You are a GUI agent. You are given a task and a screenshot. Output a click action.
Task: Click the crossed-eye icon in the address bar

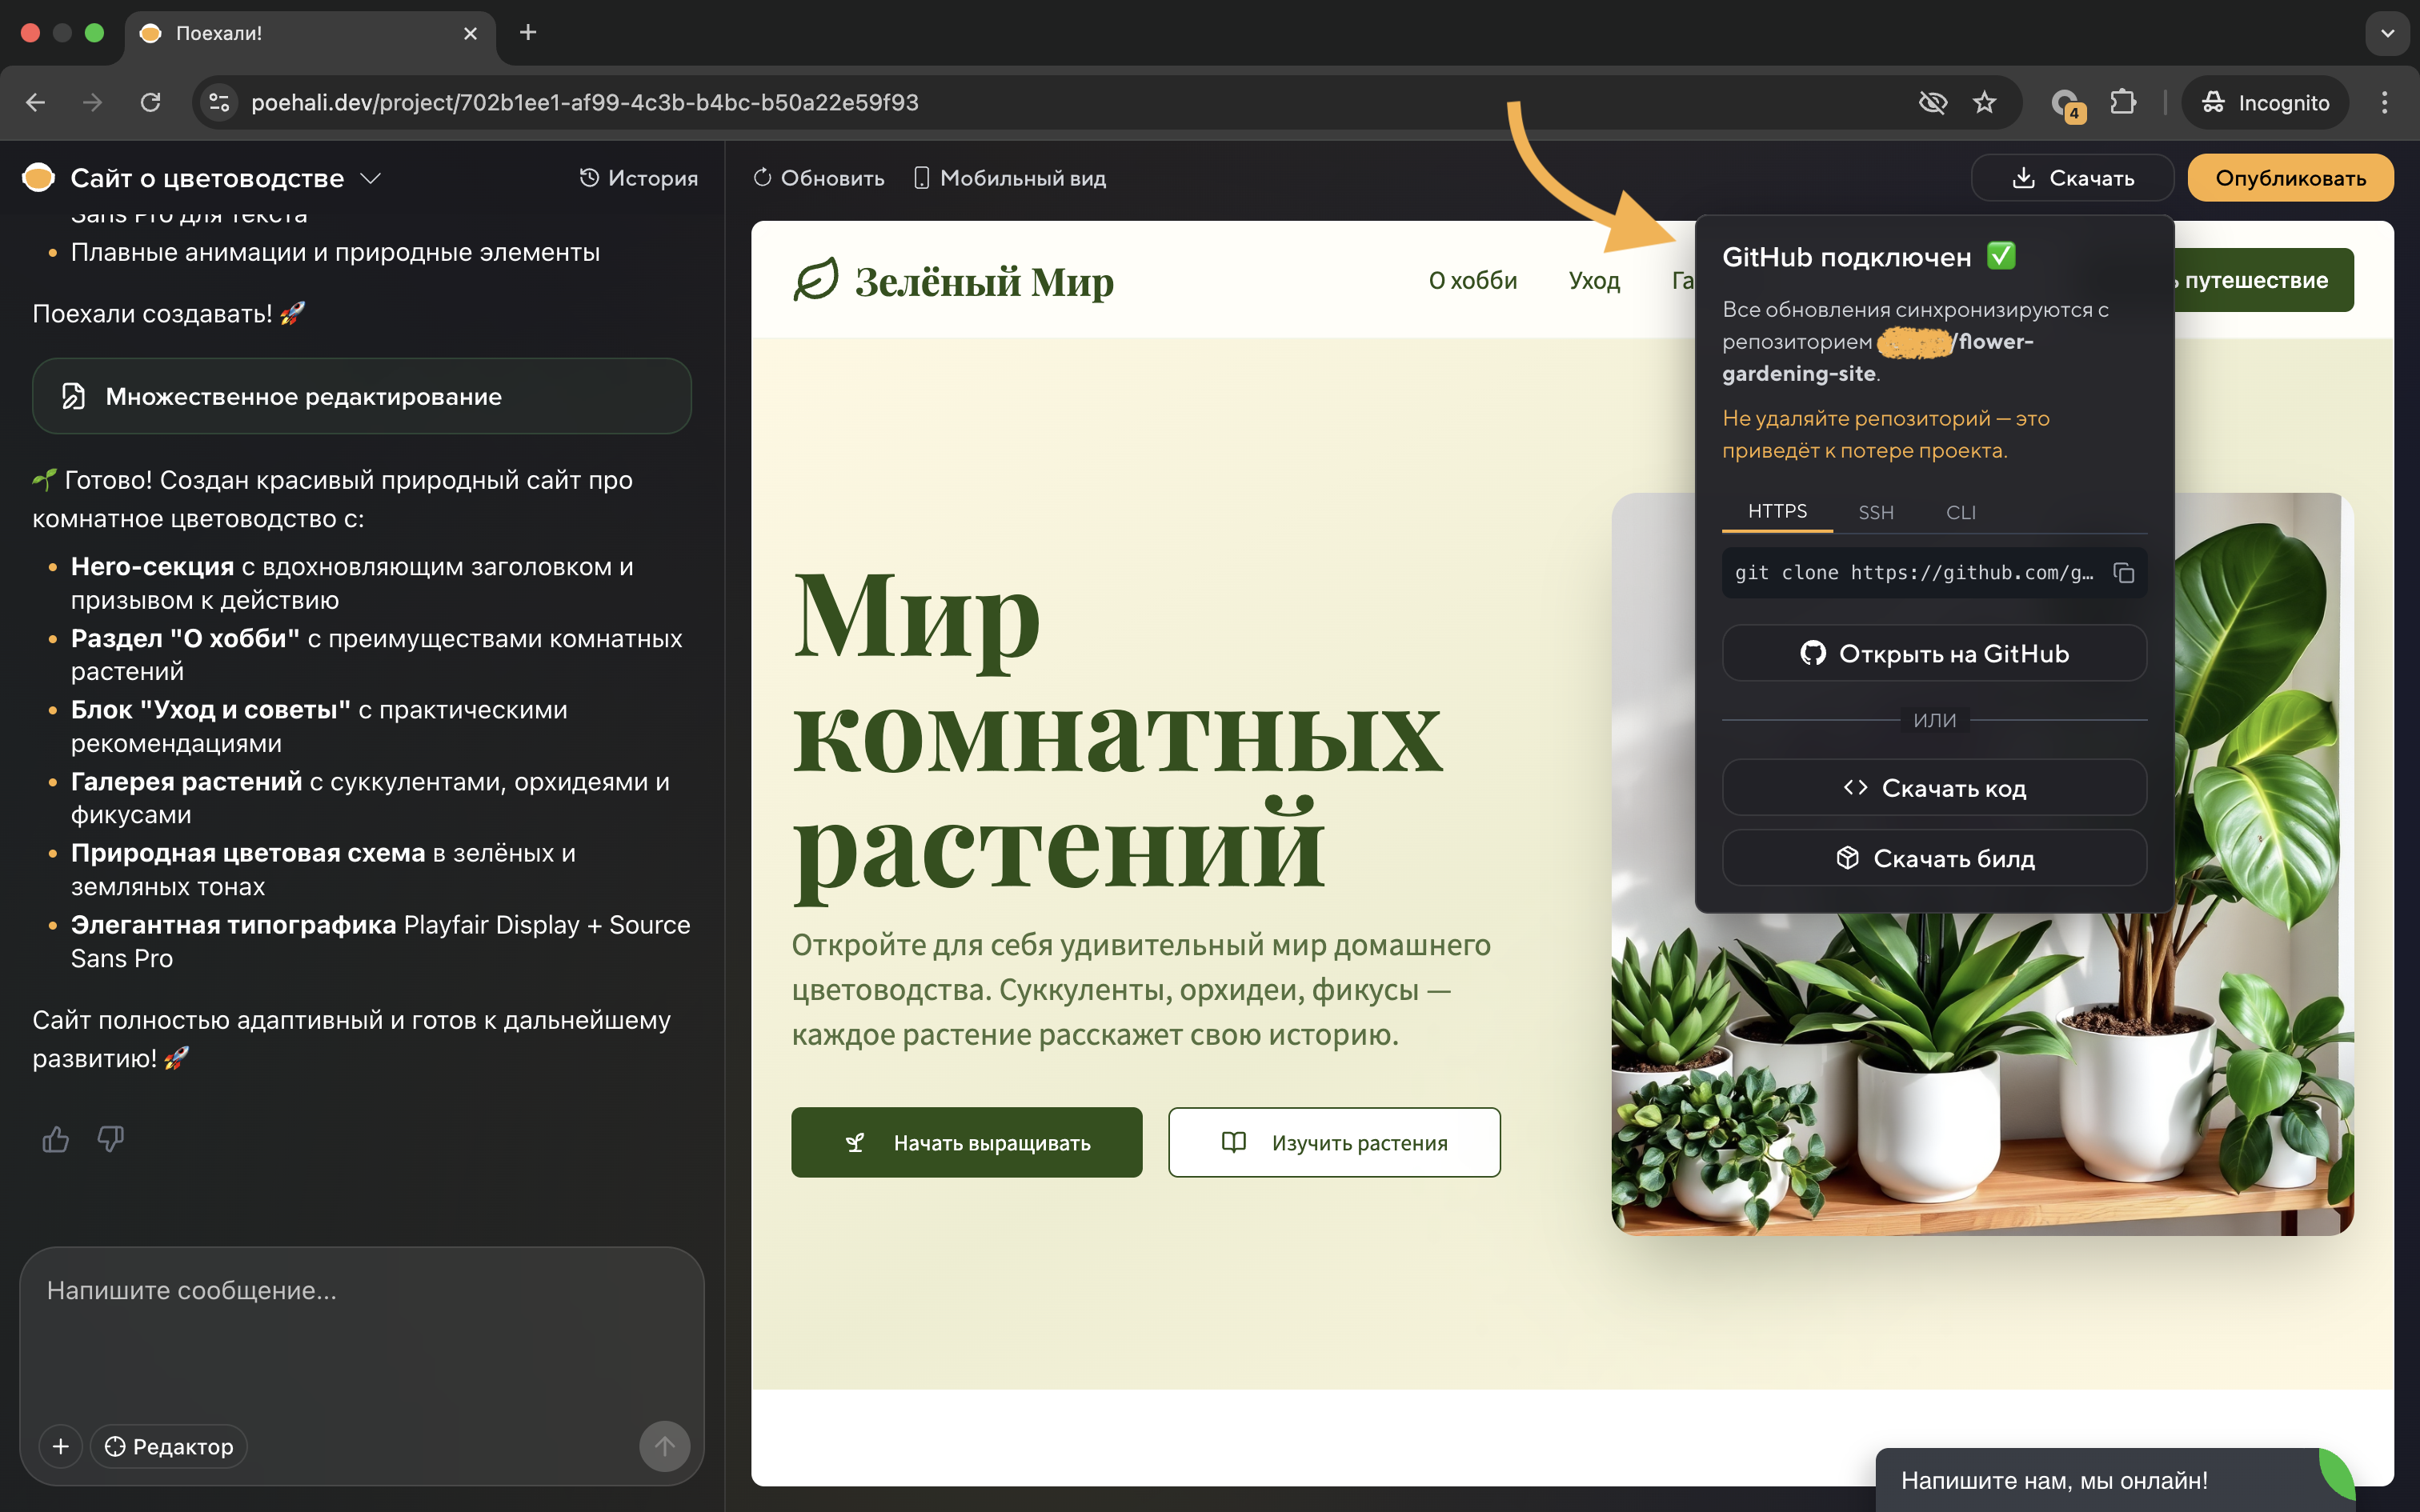(1934, 101)
